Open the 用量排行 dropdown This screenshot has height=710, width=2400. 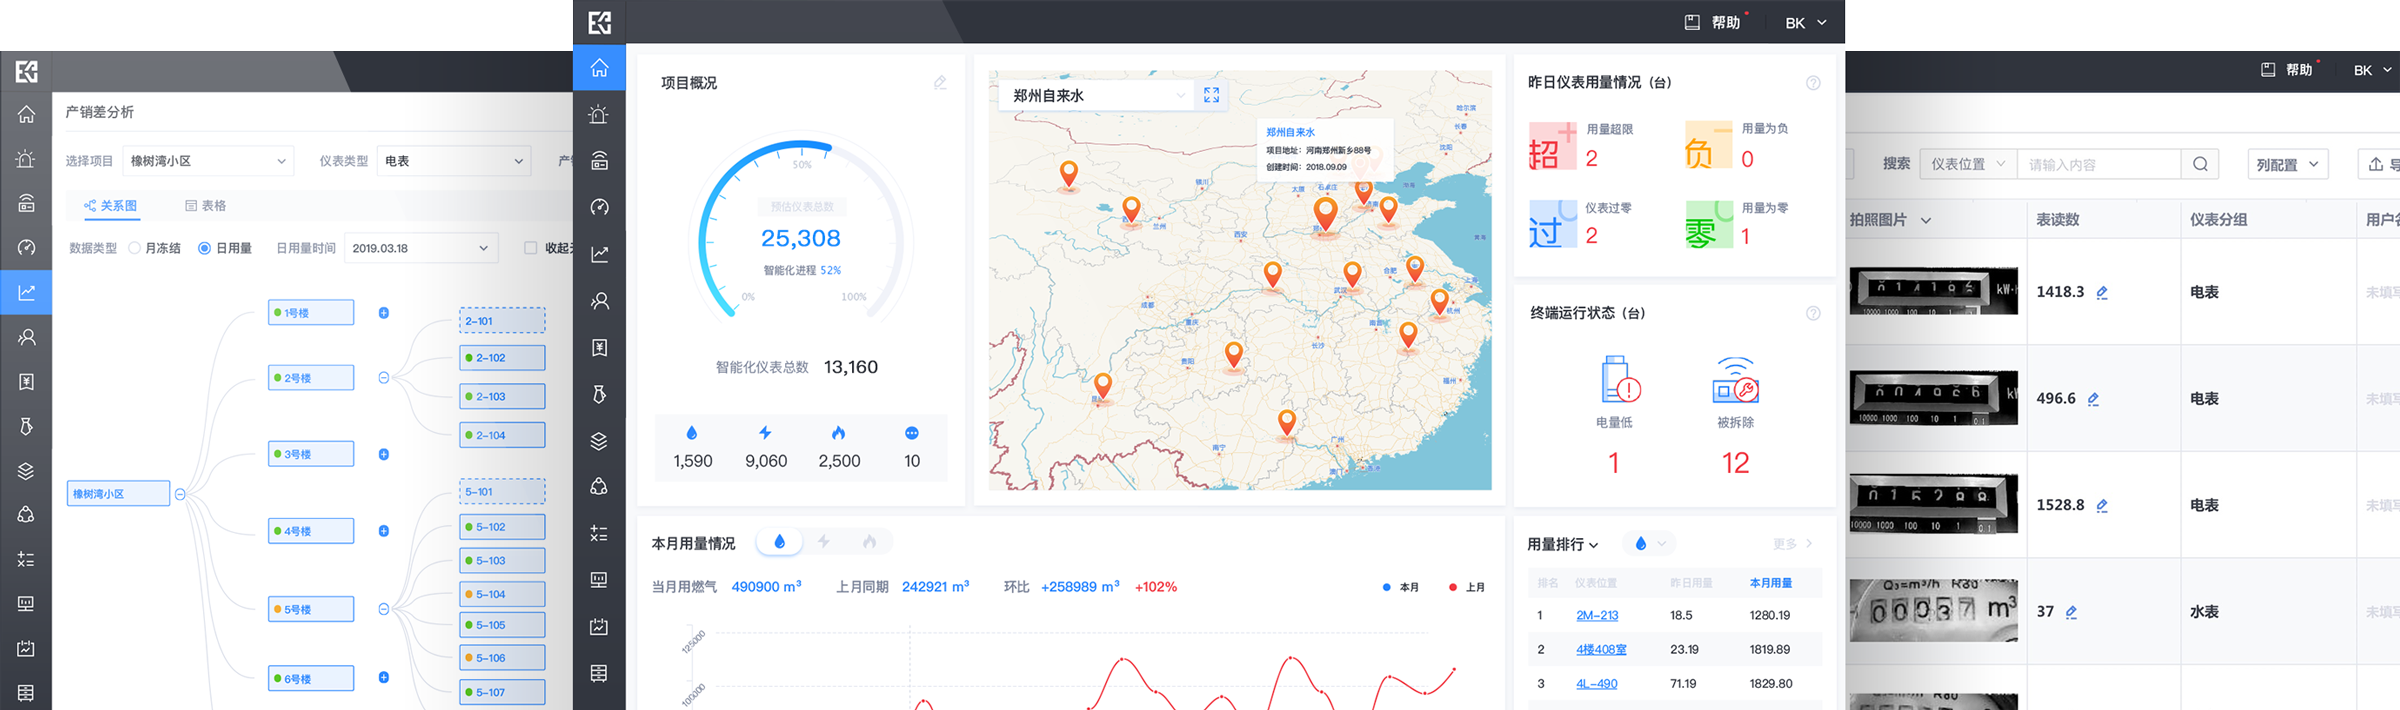1563,544
